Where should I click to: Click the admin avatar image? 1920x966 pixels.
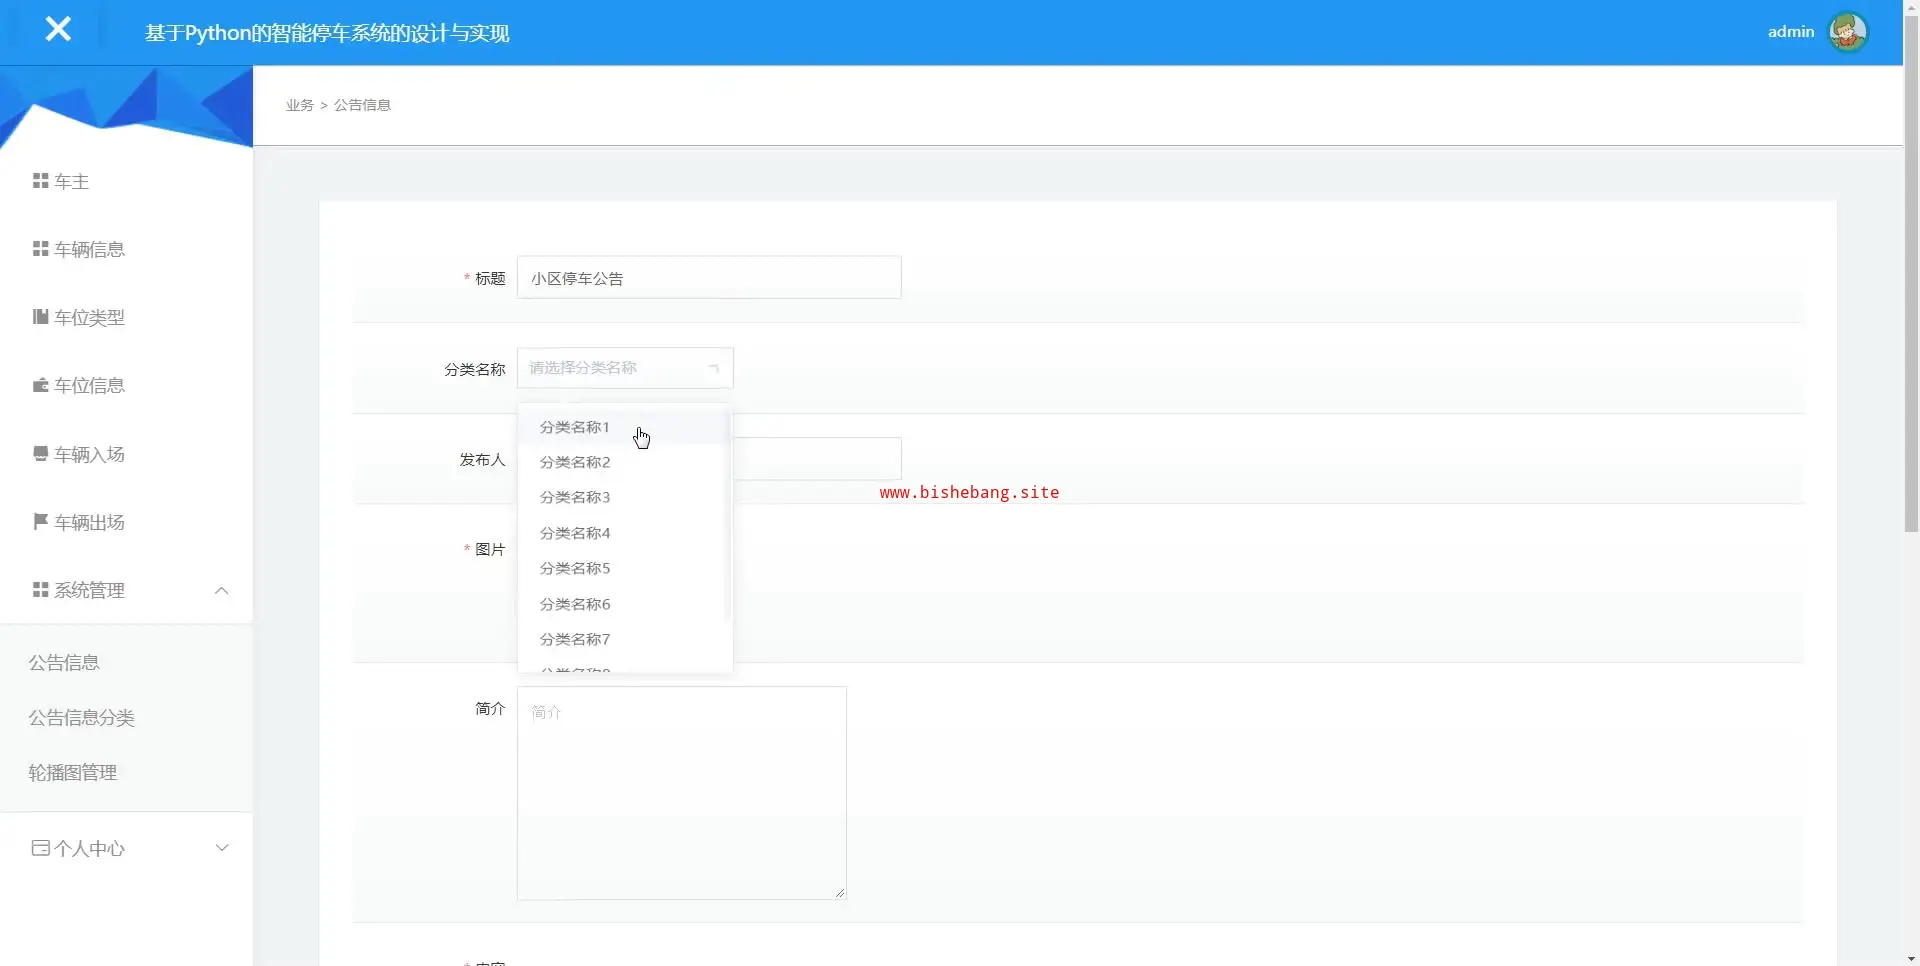click(1847, 32)
